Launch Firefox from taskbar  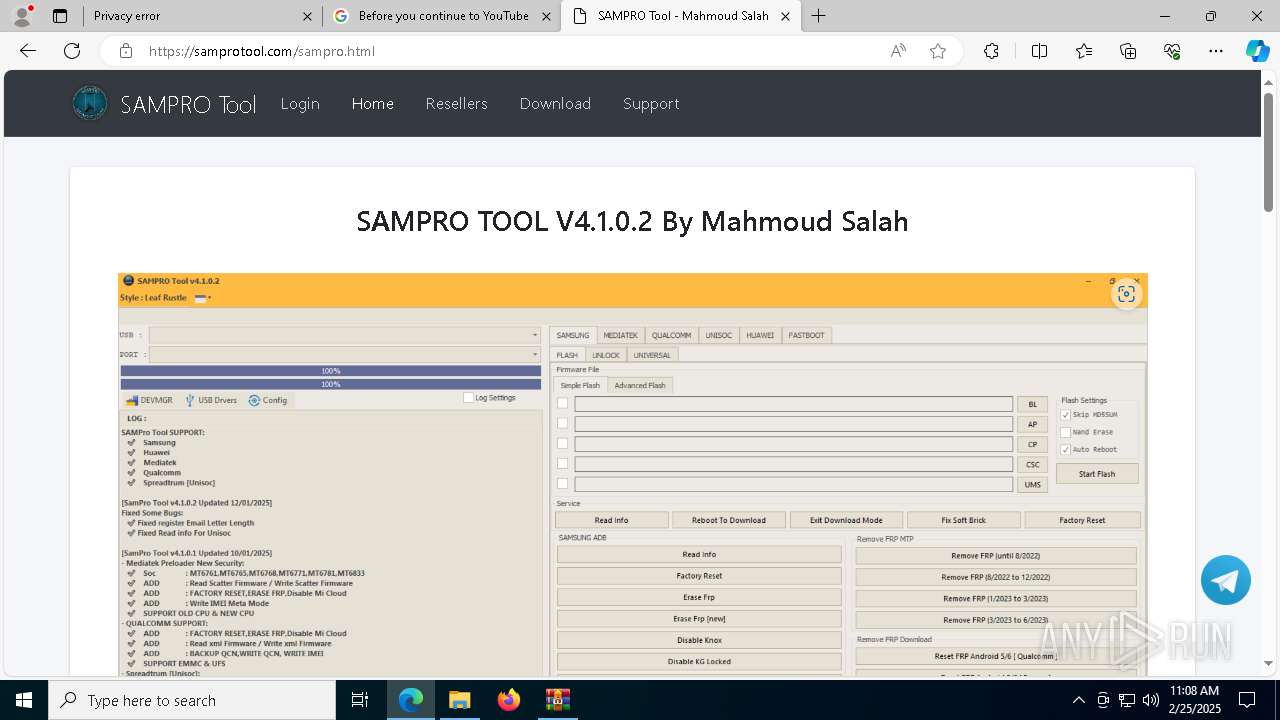point(509,700)
